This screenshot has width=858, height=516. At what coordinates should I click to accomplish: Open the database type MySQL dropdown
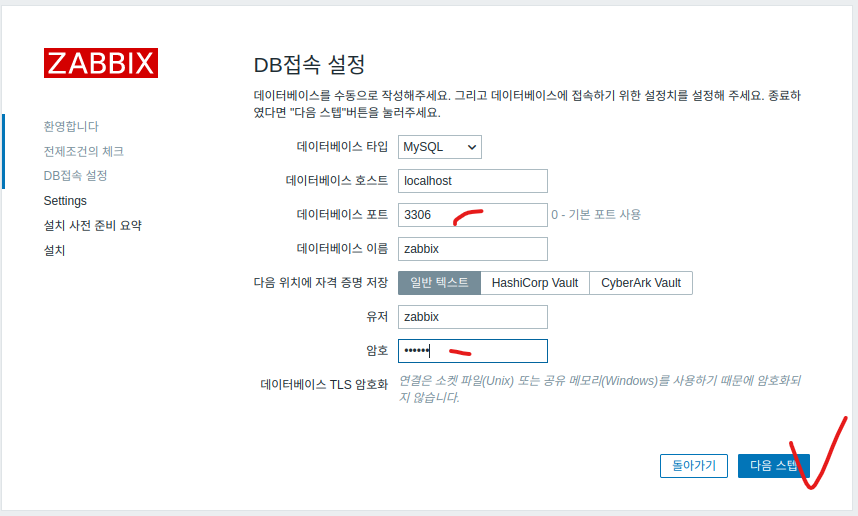[439, 147]
